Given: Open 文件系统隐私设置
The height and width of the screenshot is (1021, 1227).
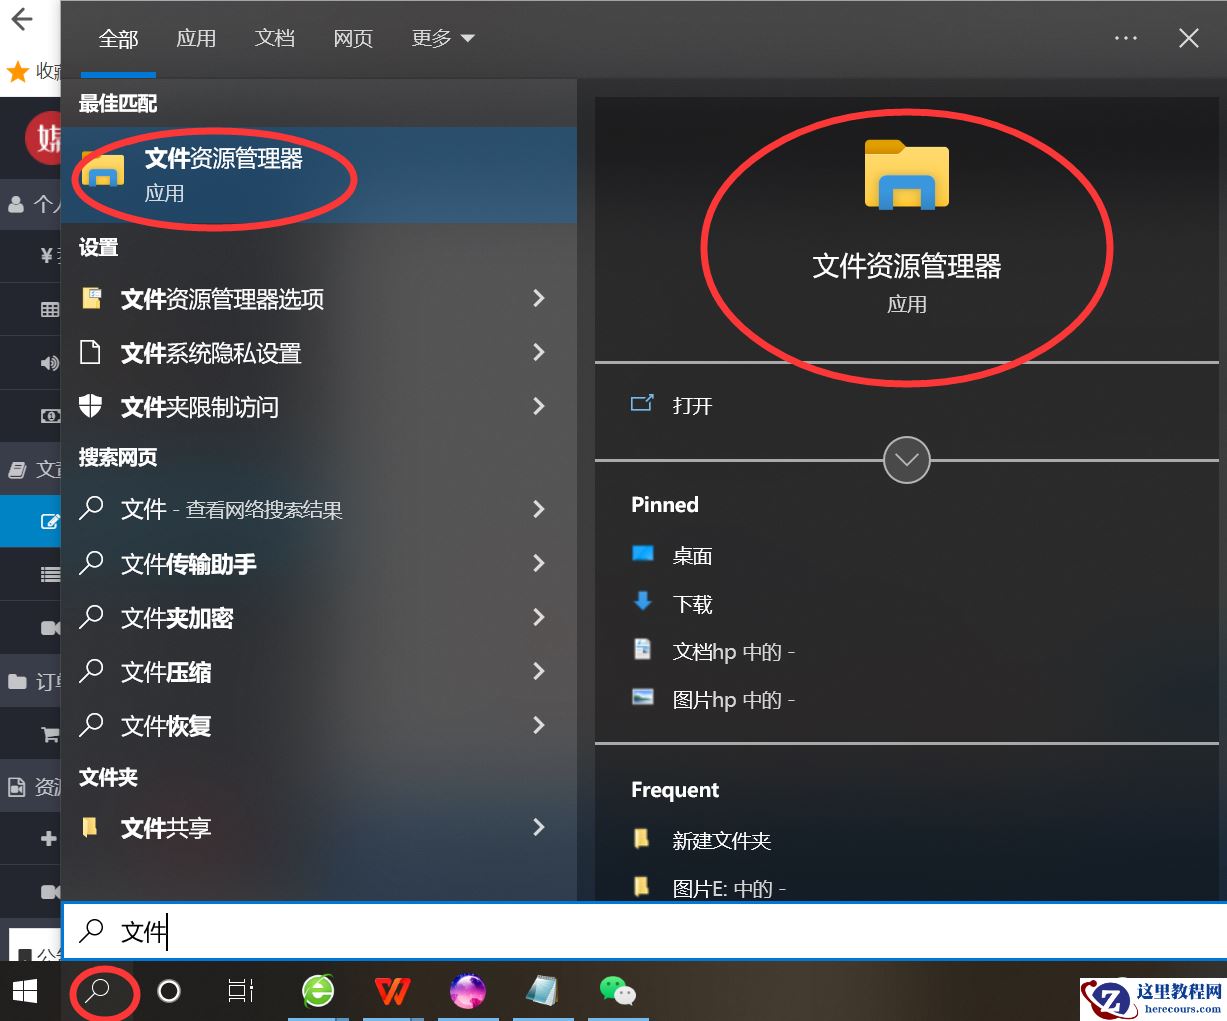Looking at the screenshot, I should click(x=210, y=352).
